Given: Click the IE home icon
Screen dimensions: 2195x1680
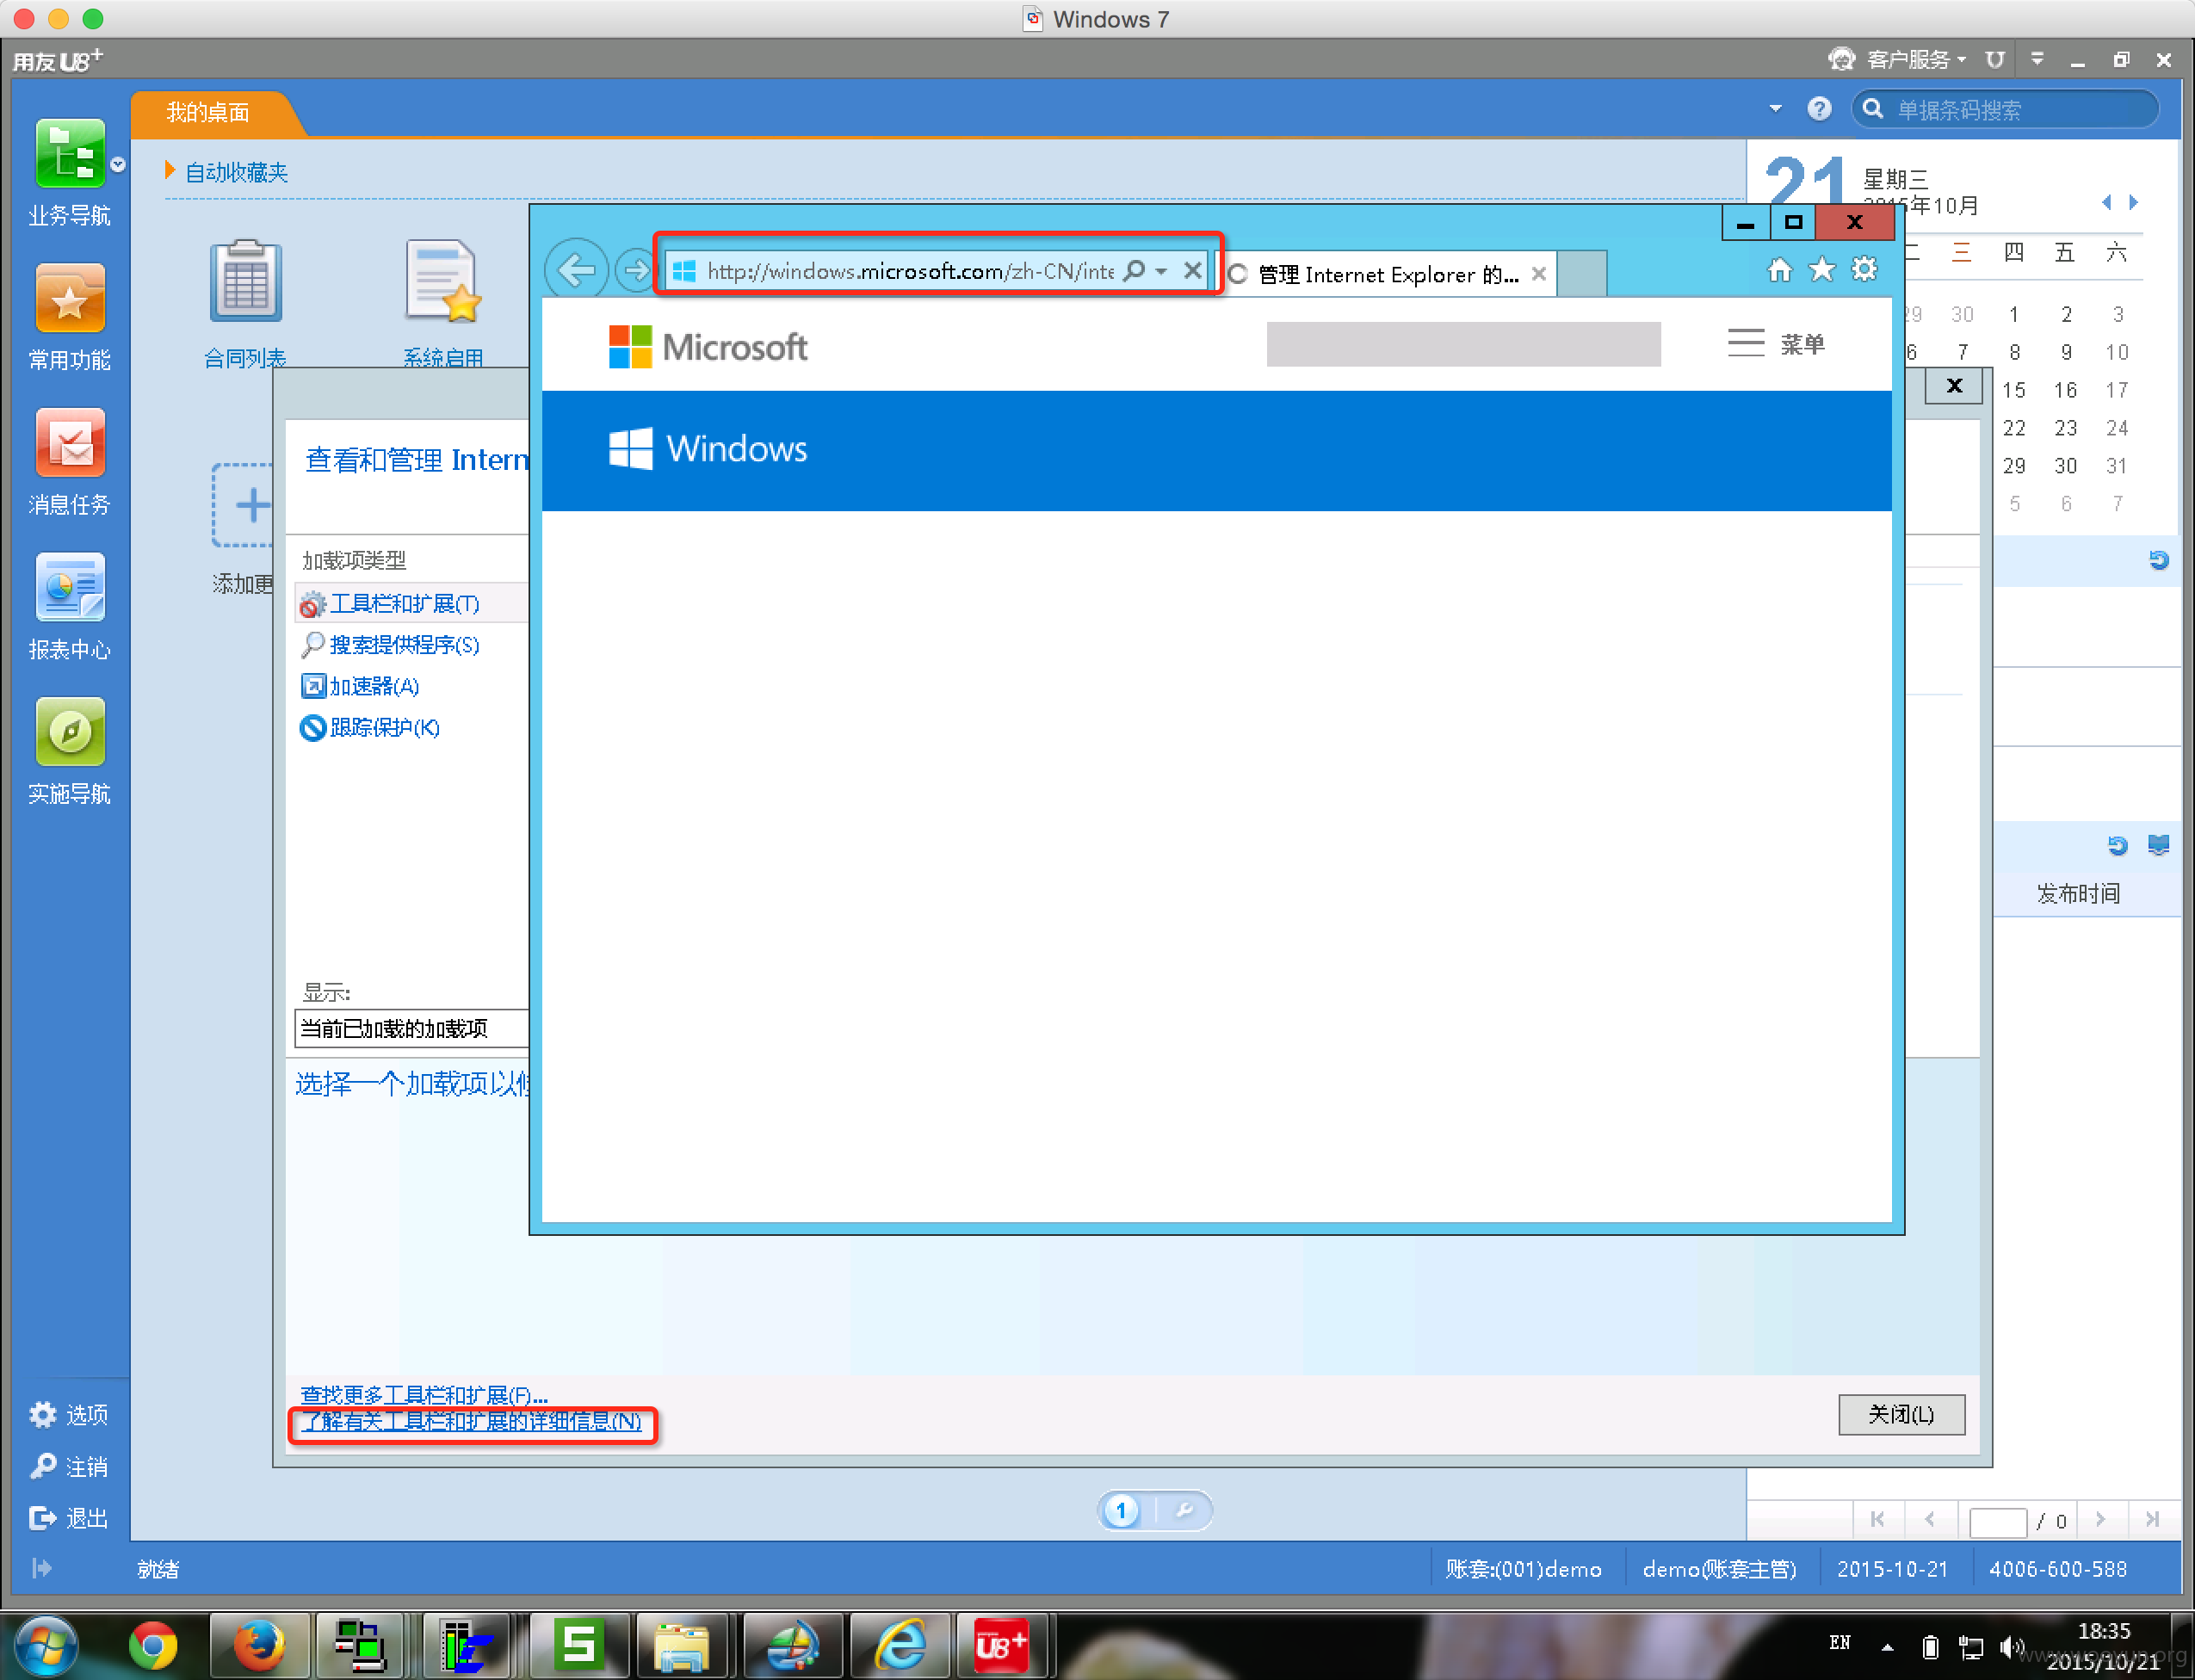Looking at the screenshot, I should 1780,269.
